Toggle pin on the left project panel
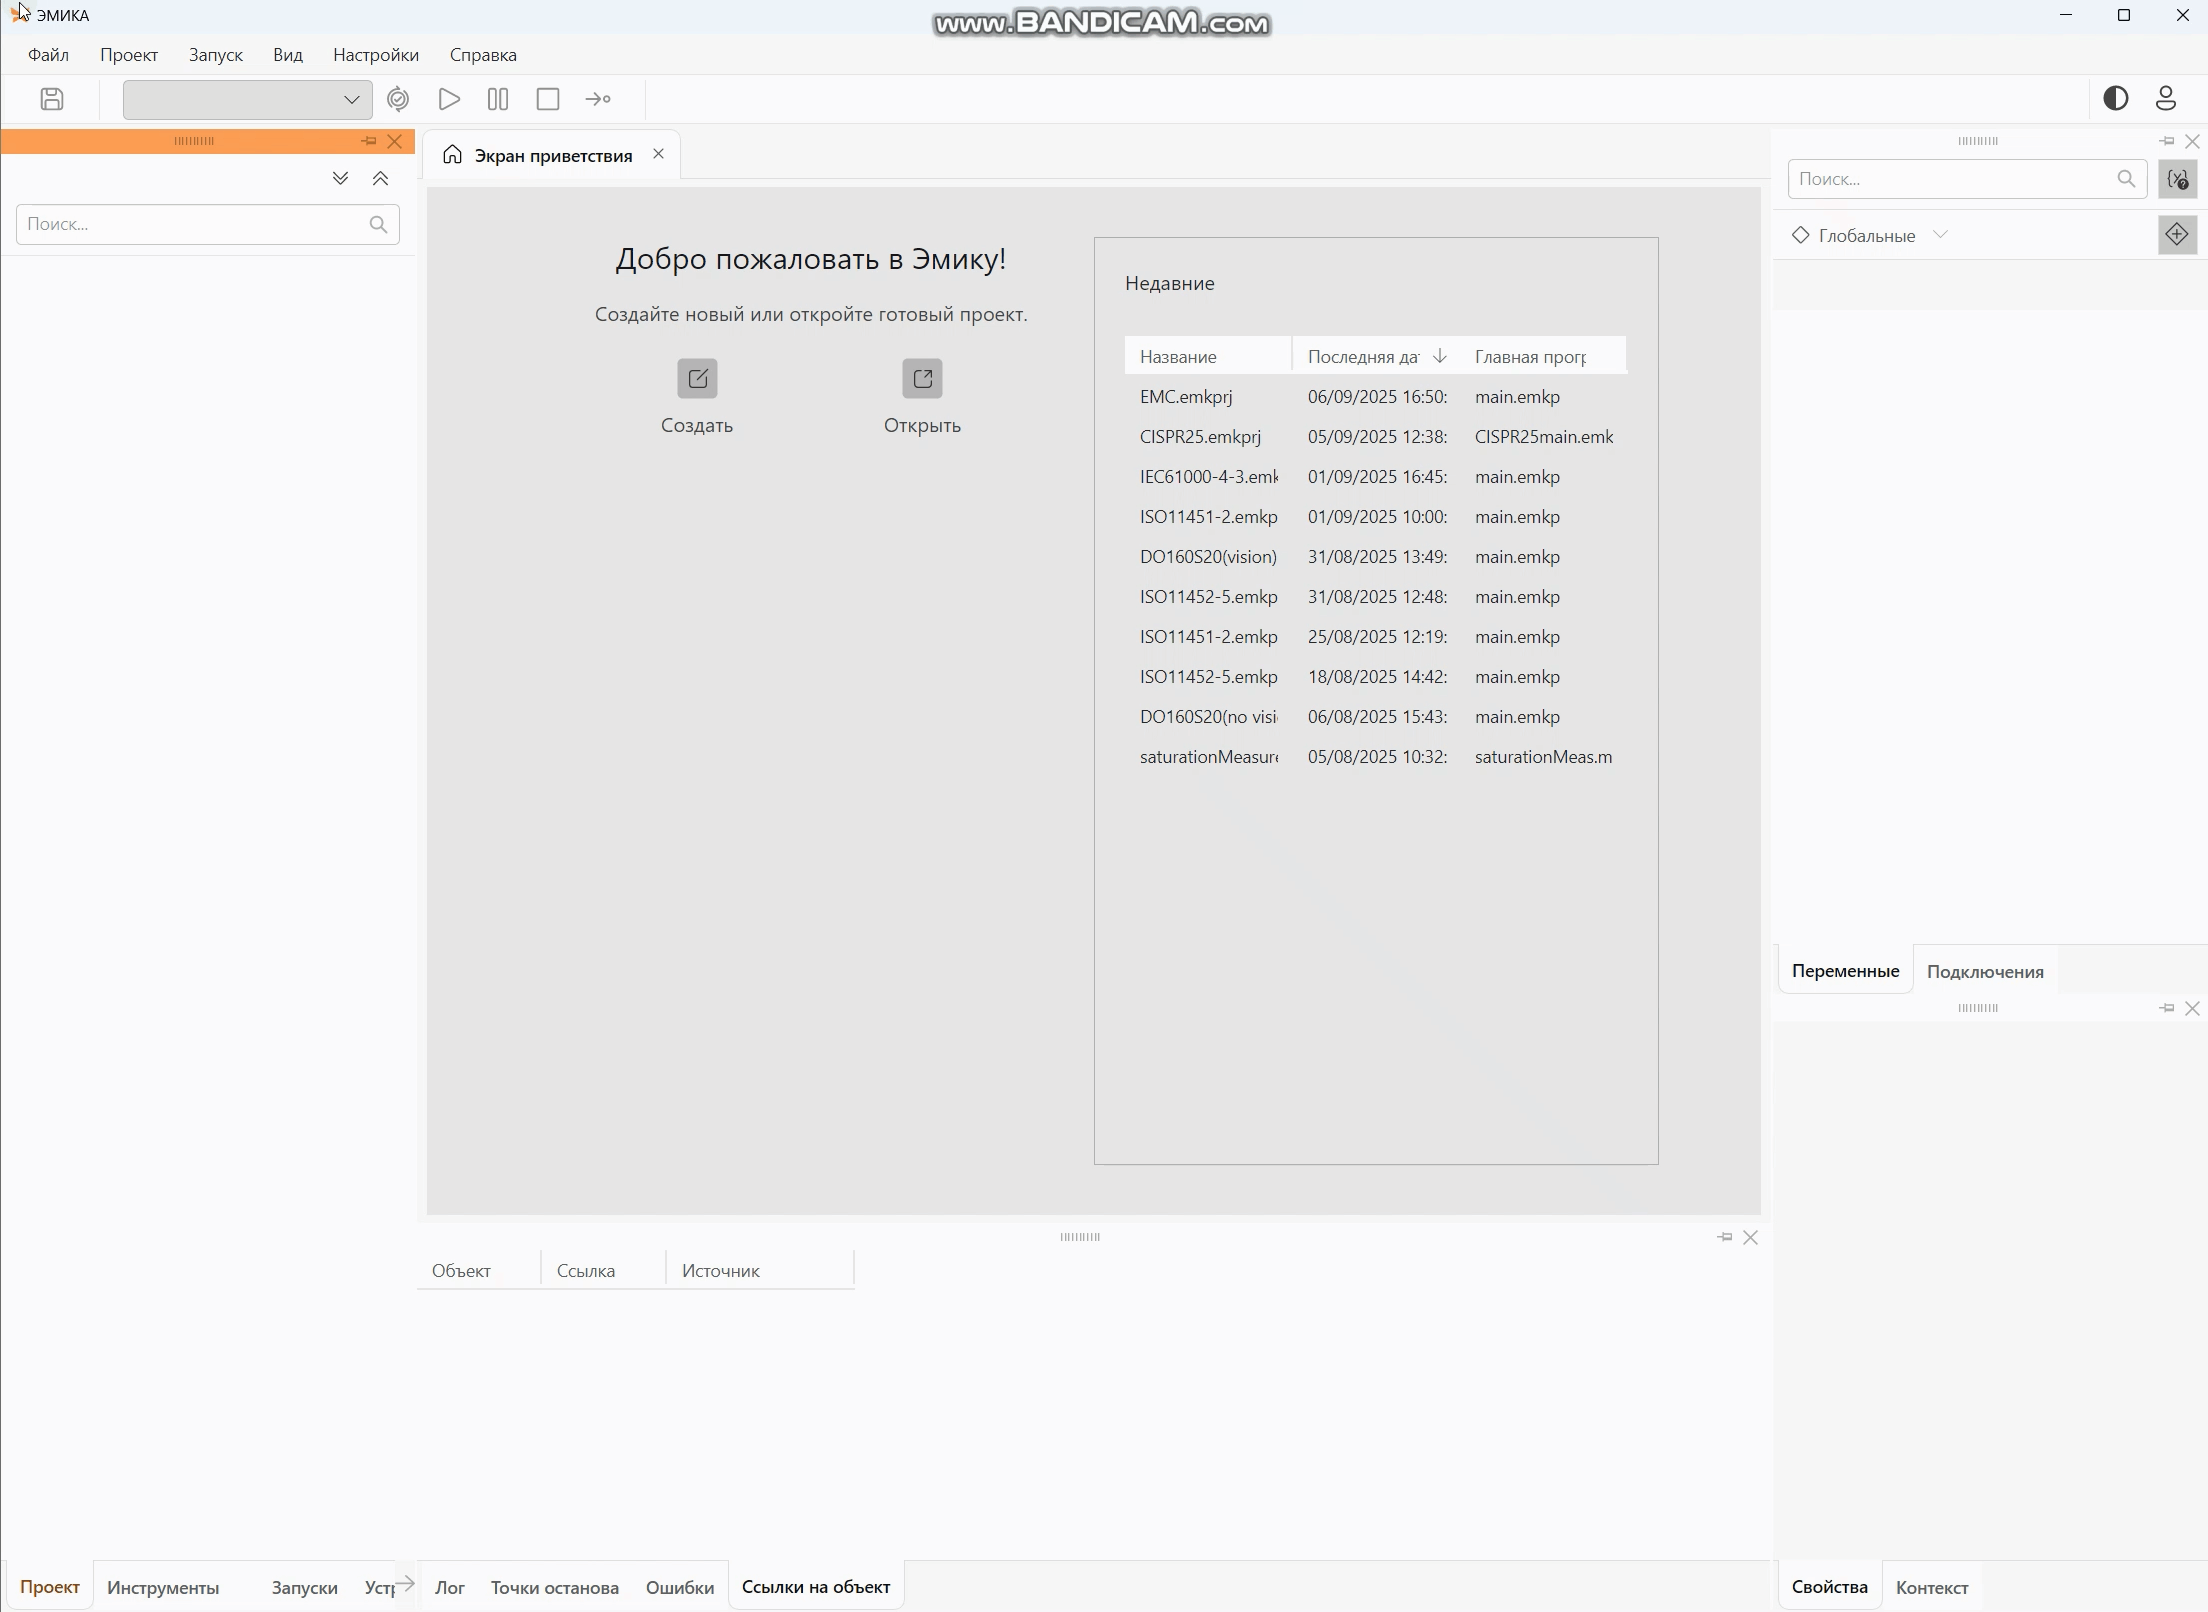This screenshot has height=1612, width=2208. pyautogui.click(x=369, y=141)
